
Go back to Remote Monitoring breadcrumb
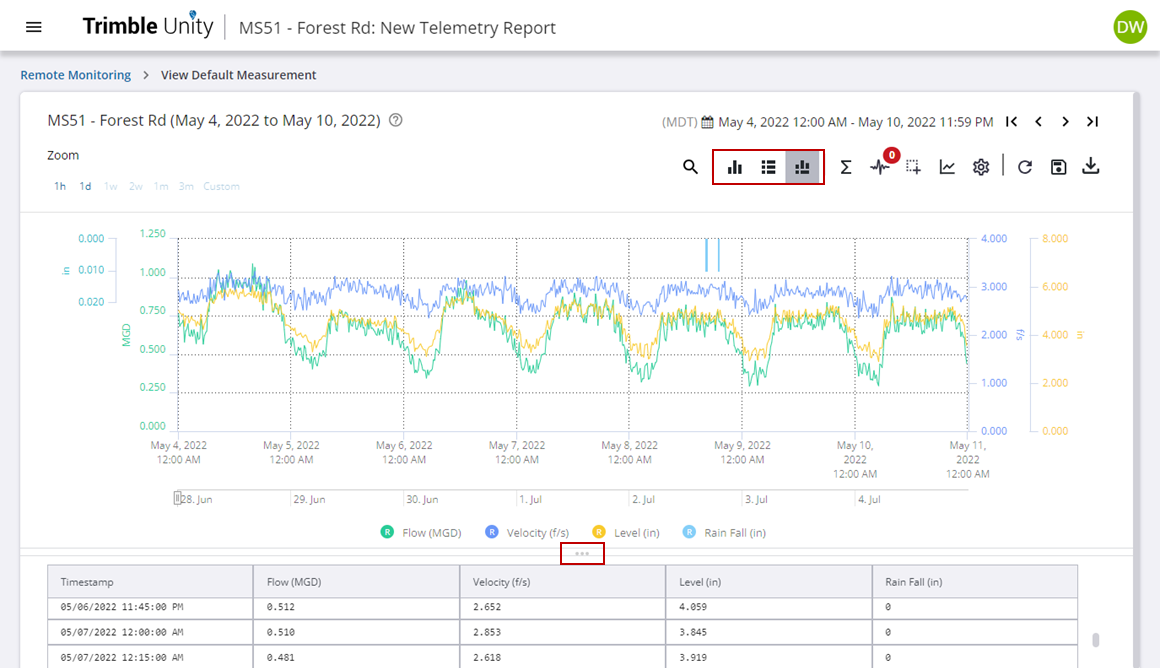coord(75,75)
